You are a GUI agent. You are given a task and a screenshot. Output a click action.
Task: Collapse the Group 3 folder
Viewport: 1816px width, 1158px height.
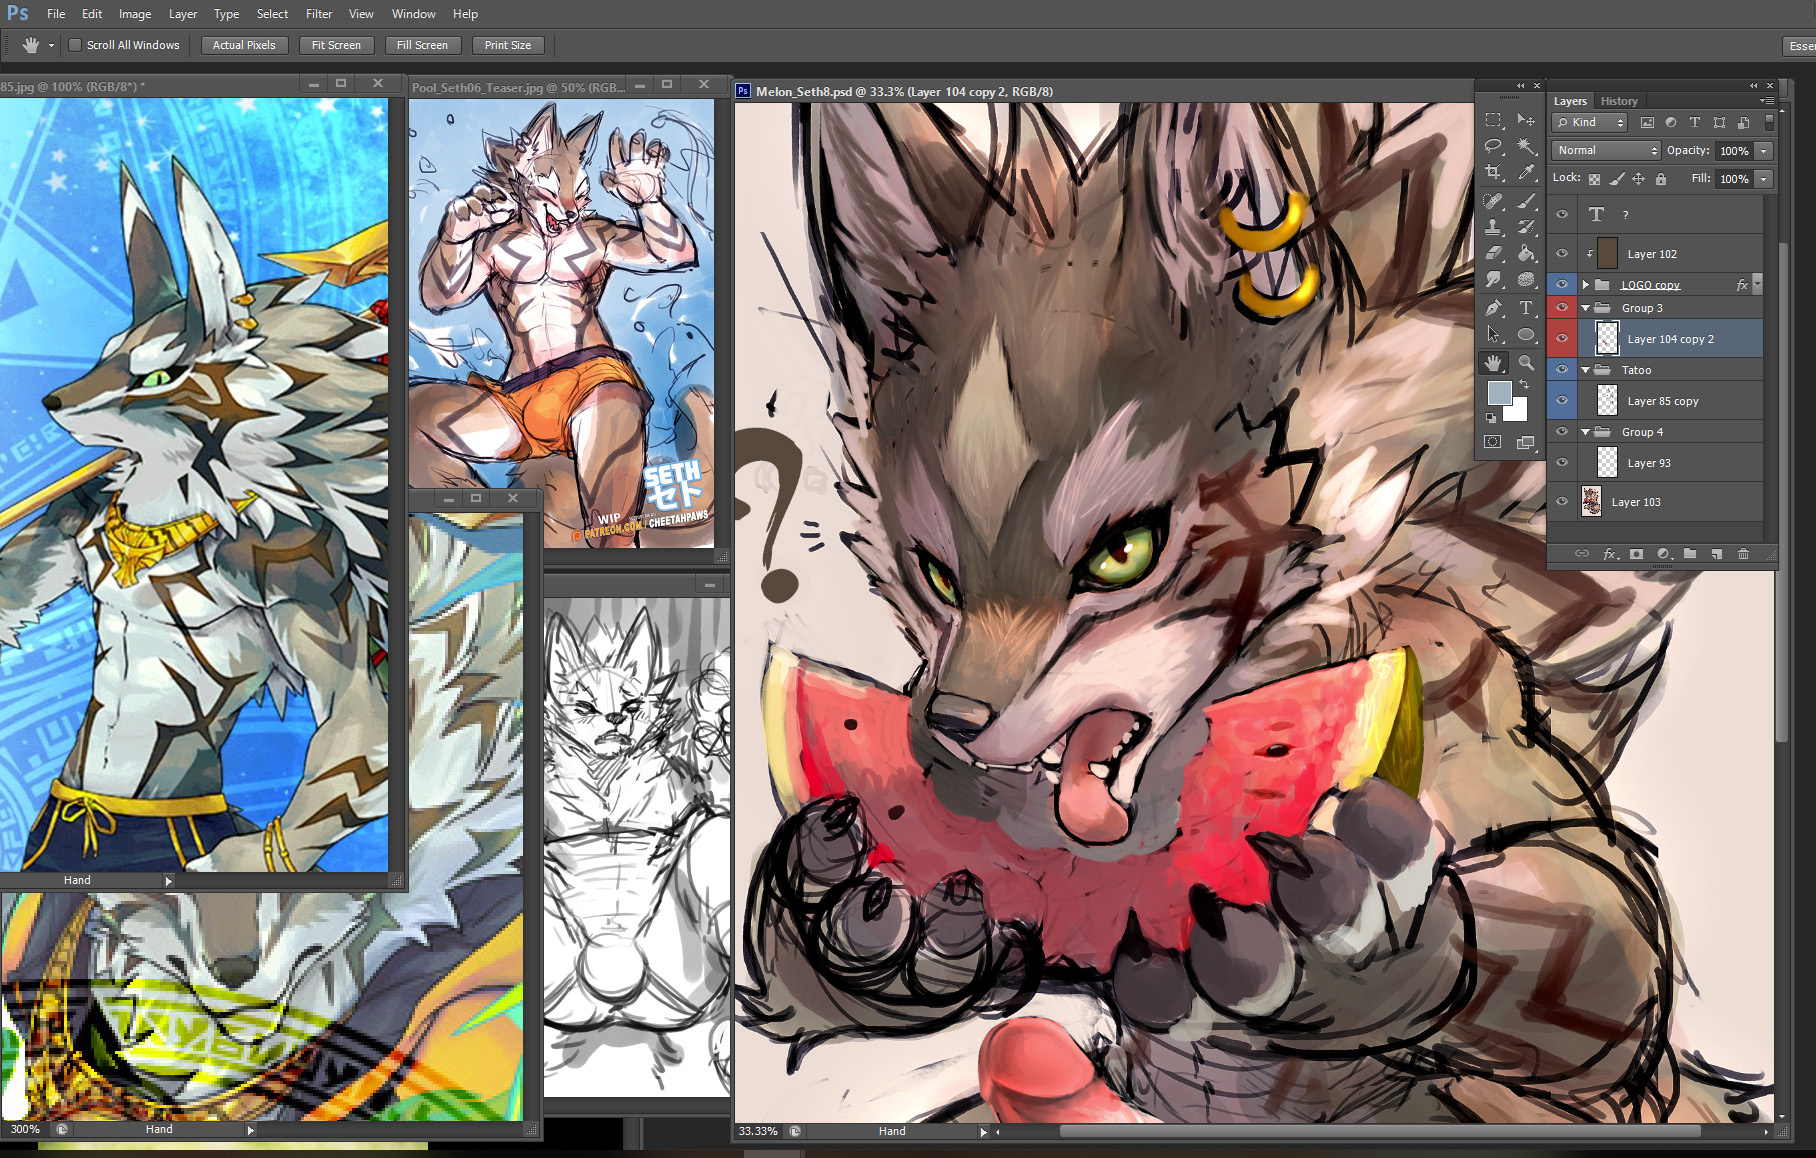click(1586, 308)
